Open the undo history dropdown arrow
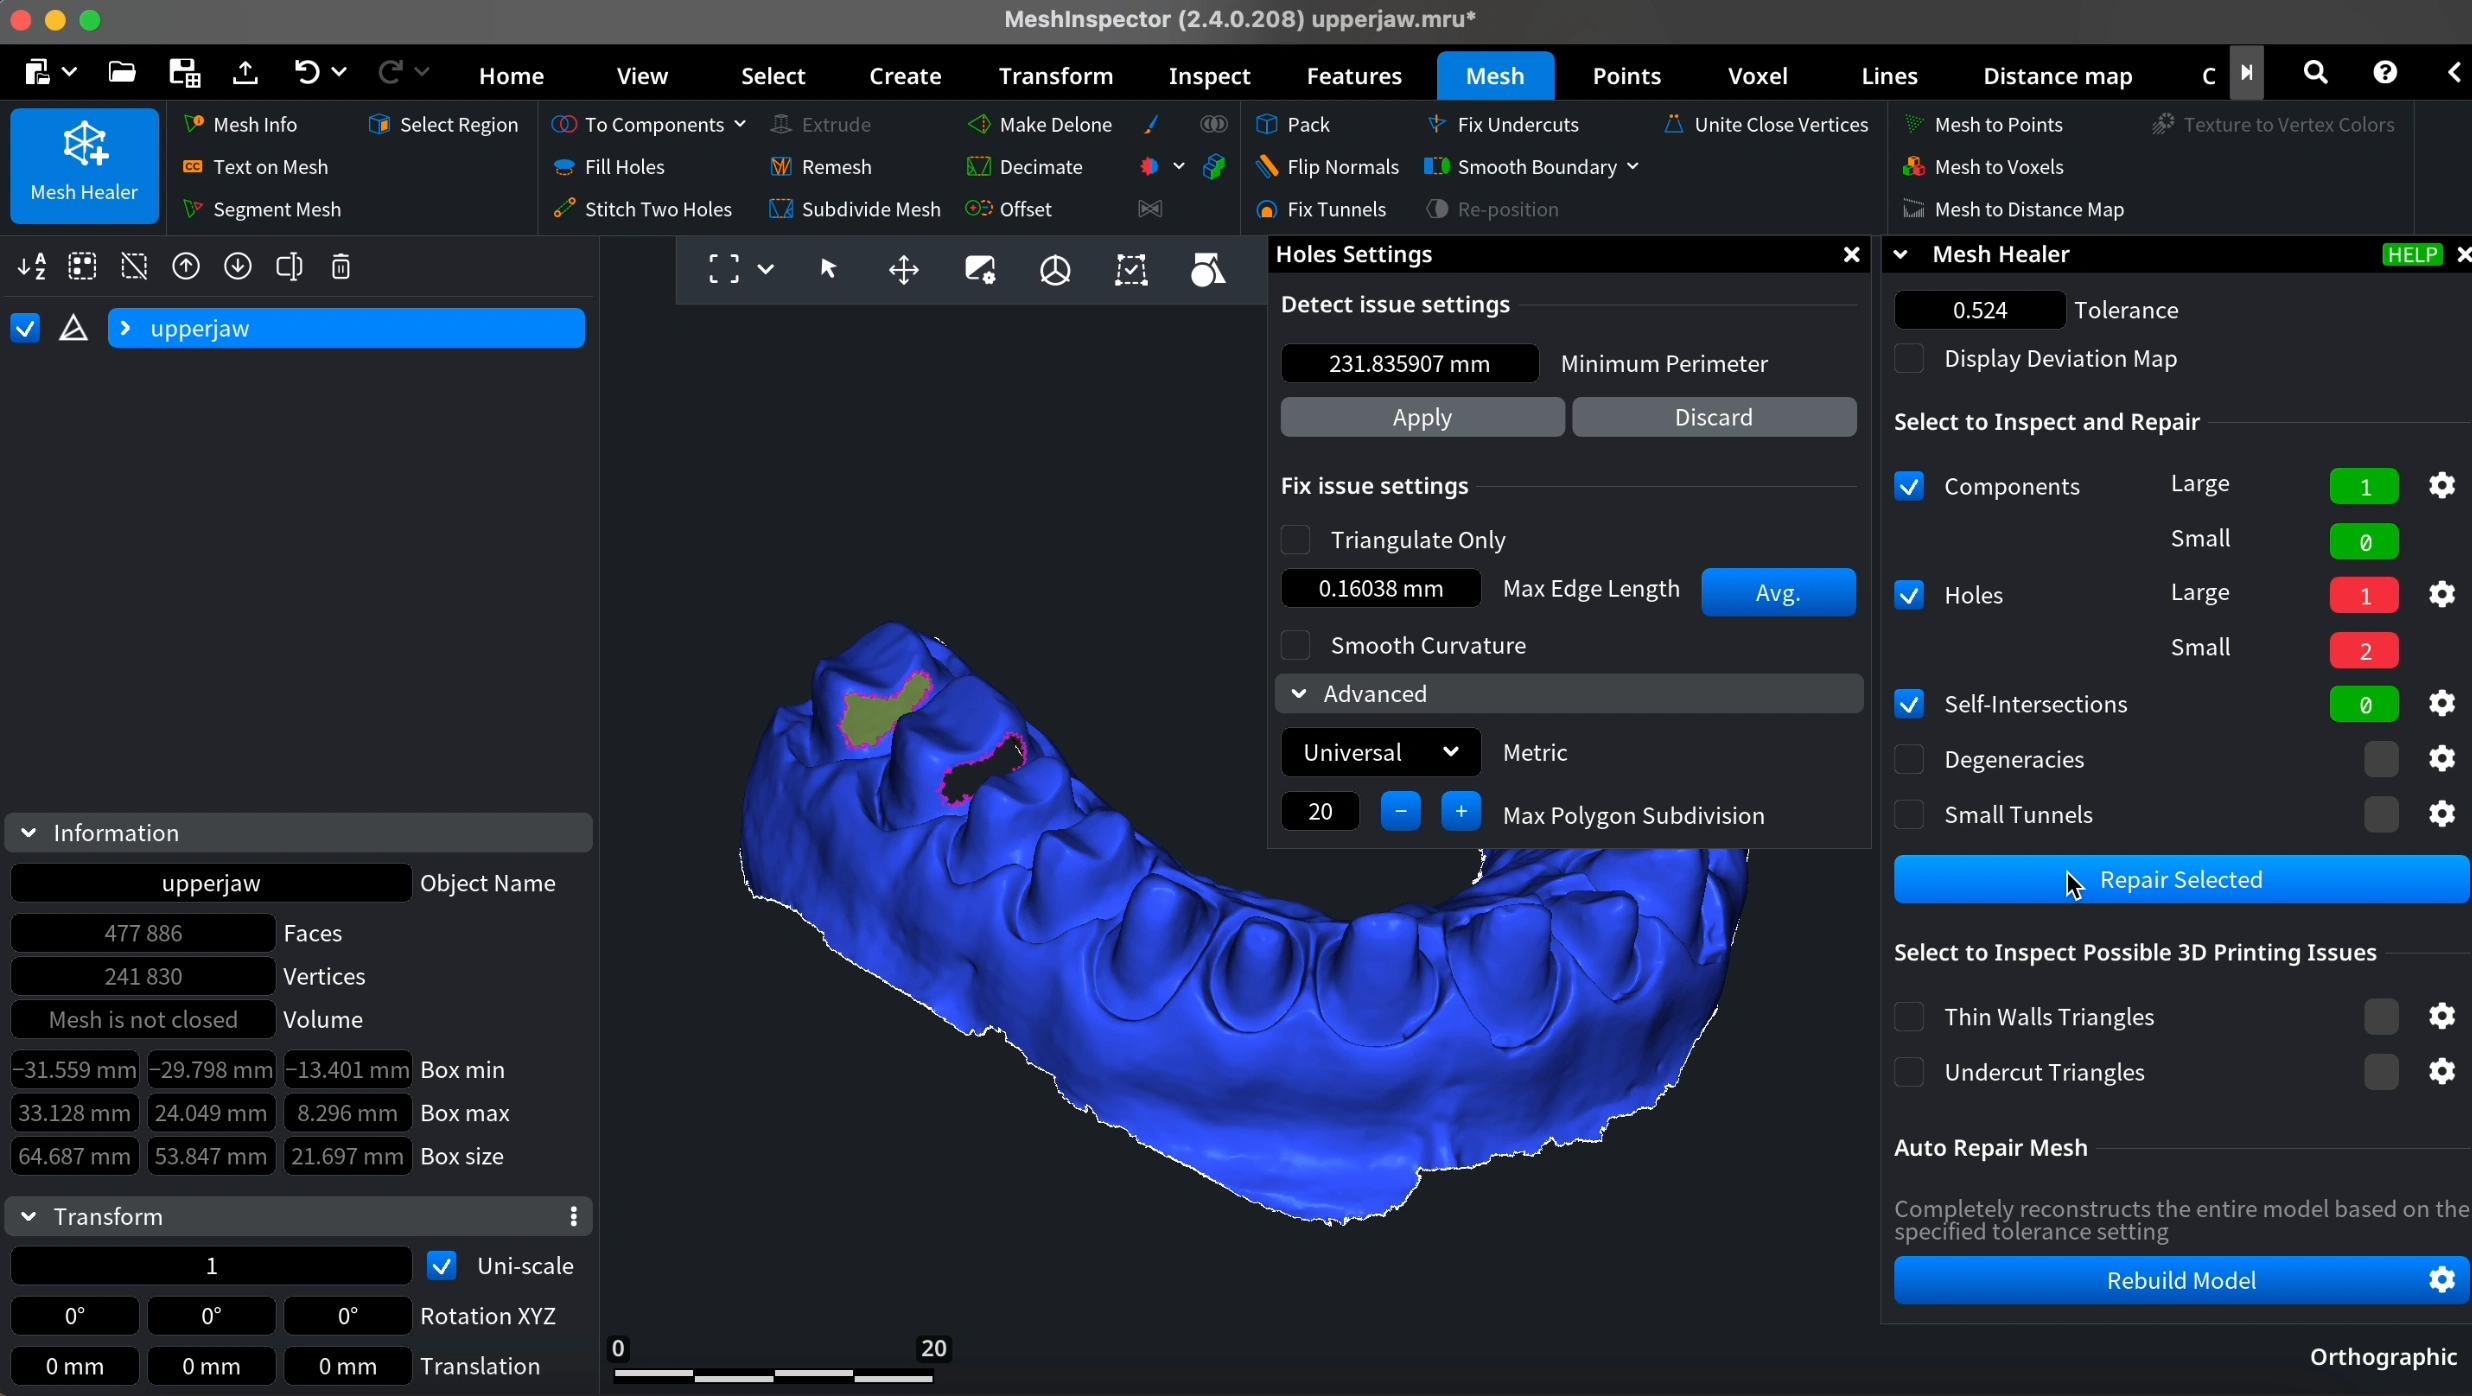This screenshot has width=2472, height=1396. point(339,72)
